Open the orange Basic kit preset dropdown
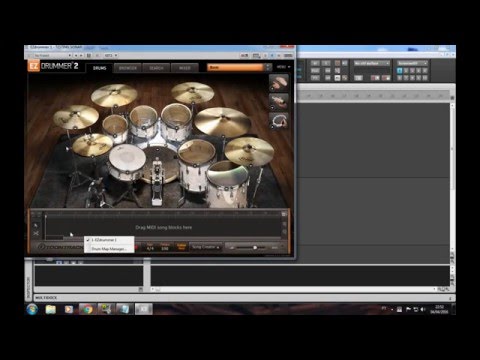 tap(239, 67)
